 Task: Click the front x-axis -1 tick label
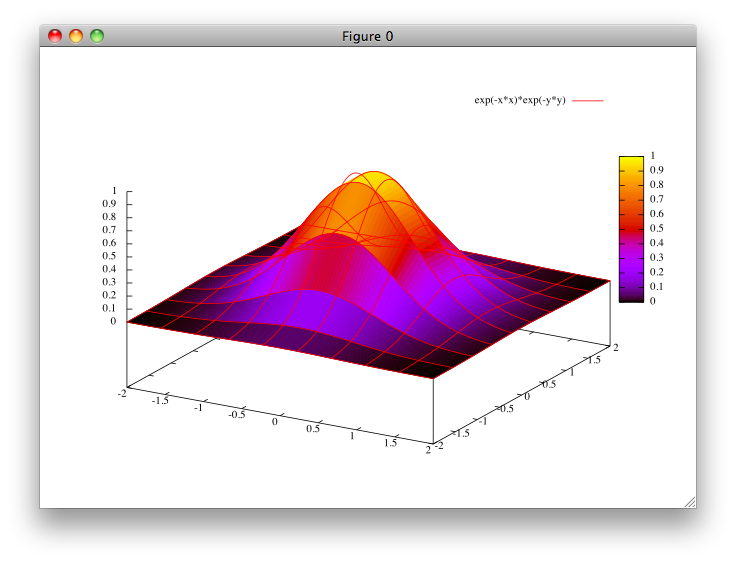click(199, 407)
